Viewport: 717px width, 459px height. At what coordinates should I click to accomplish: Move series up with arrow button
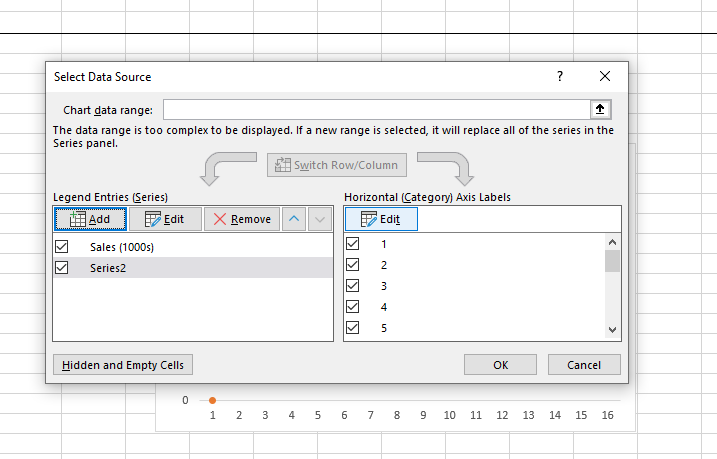[x=292, y=219]
